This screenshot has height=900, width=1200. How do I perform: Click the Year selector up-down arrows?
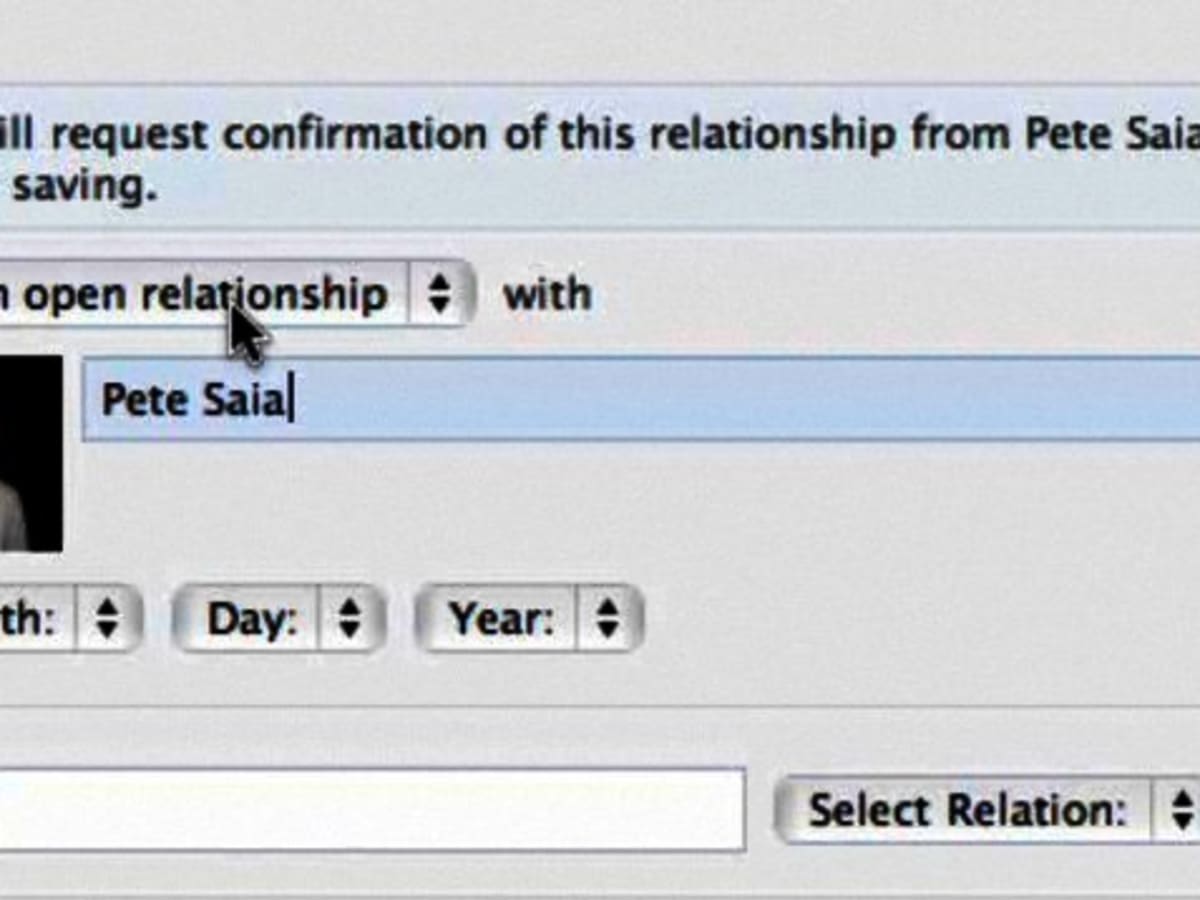[608, 620]
